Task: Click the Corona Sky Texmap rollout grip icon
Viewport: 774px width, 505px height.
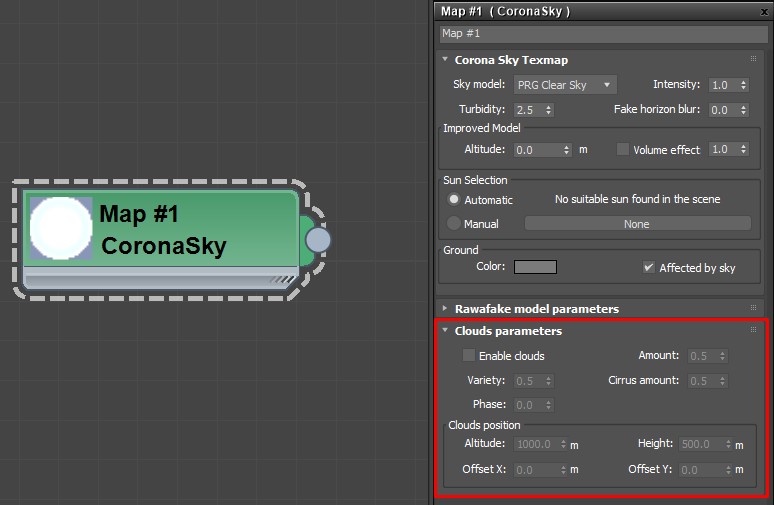Action: [x=753, y=59]
